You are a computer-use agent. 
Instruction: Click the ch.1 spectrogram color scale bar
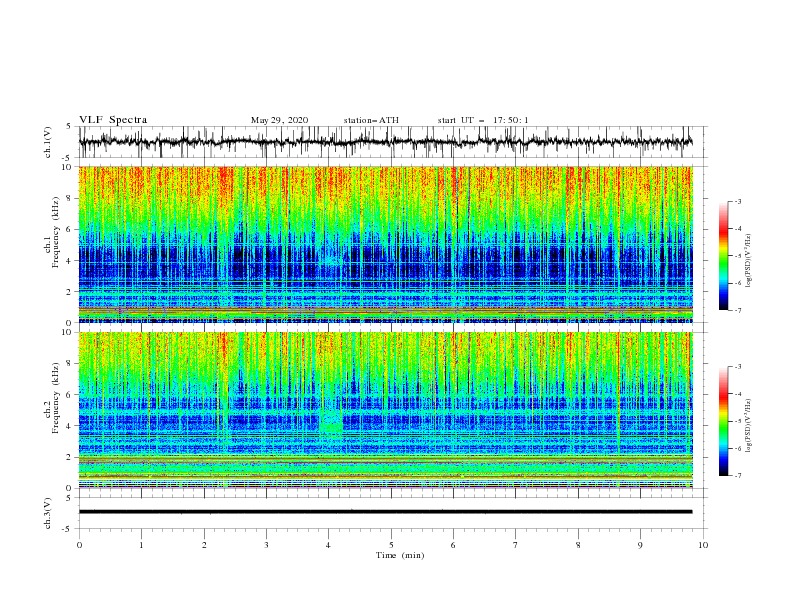pyautogui.click(x=723, y=256)
